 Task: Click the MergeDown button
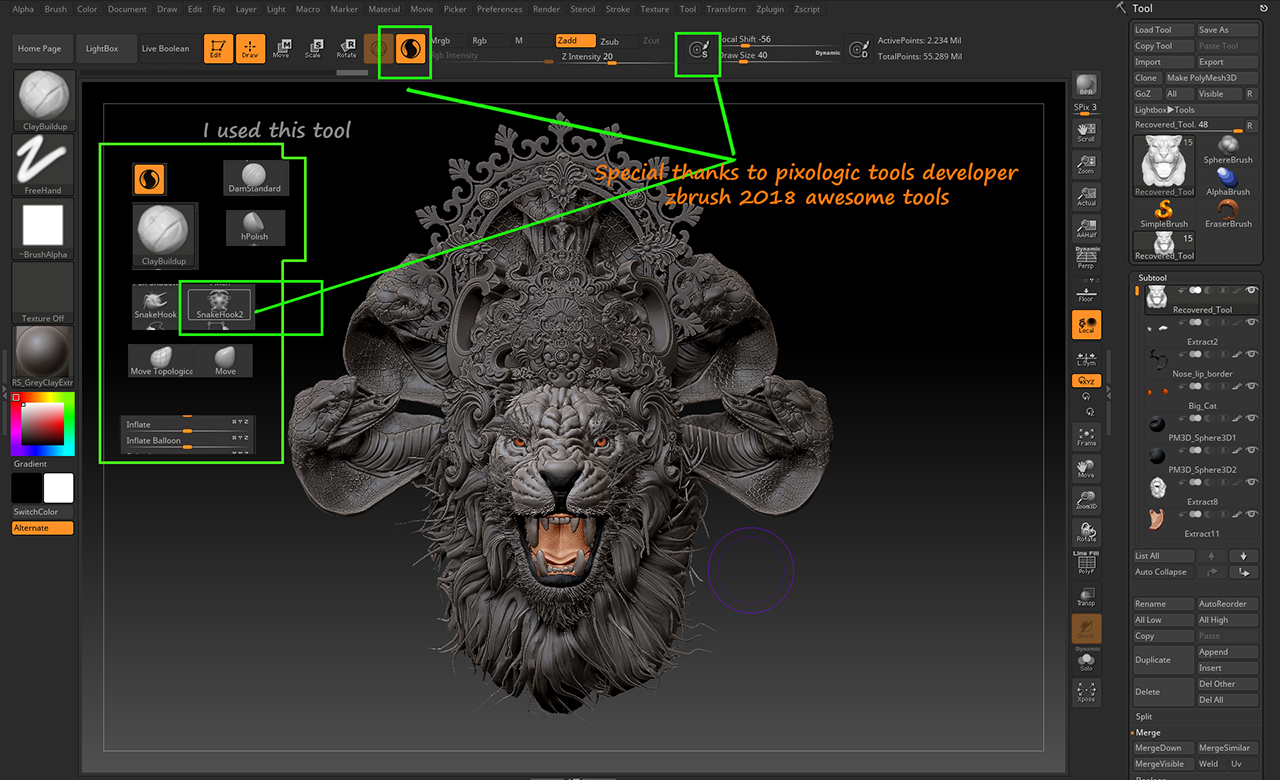[1163, 748]
